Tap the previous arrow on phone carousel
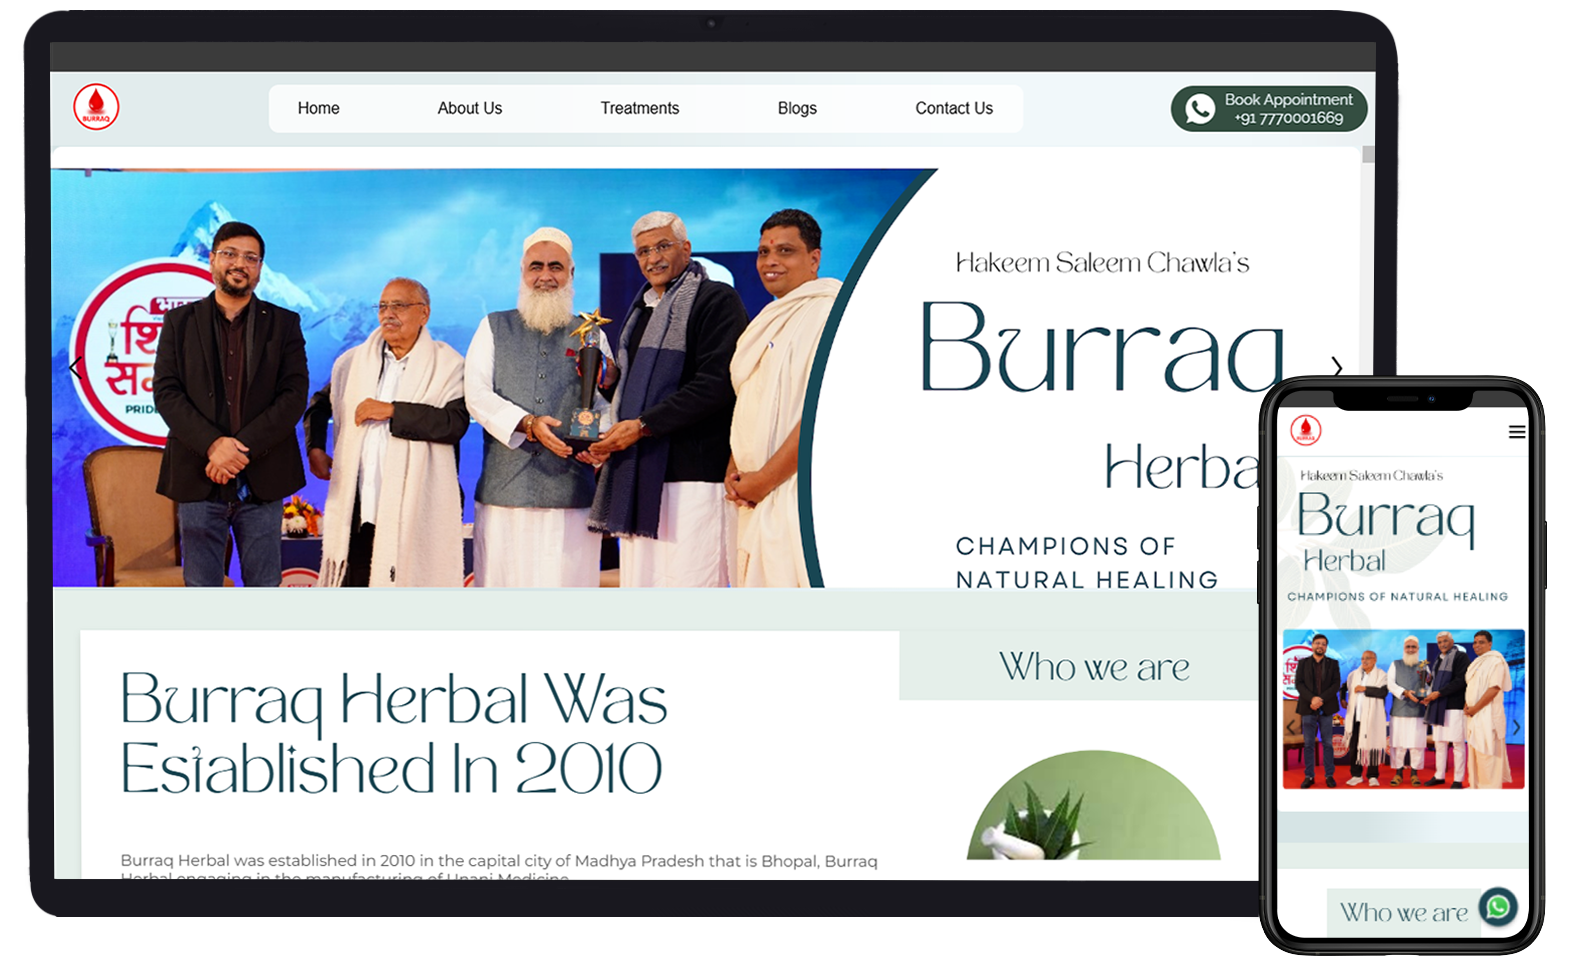Image resolution: width=1569 pixels, height=970 pixels. tap(1291, 727)
